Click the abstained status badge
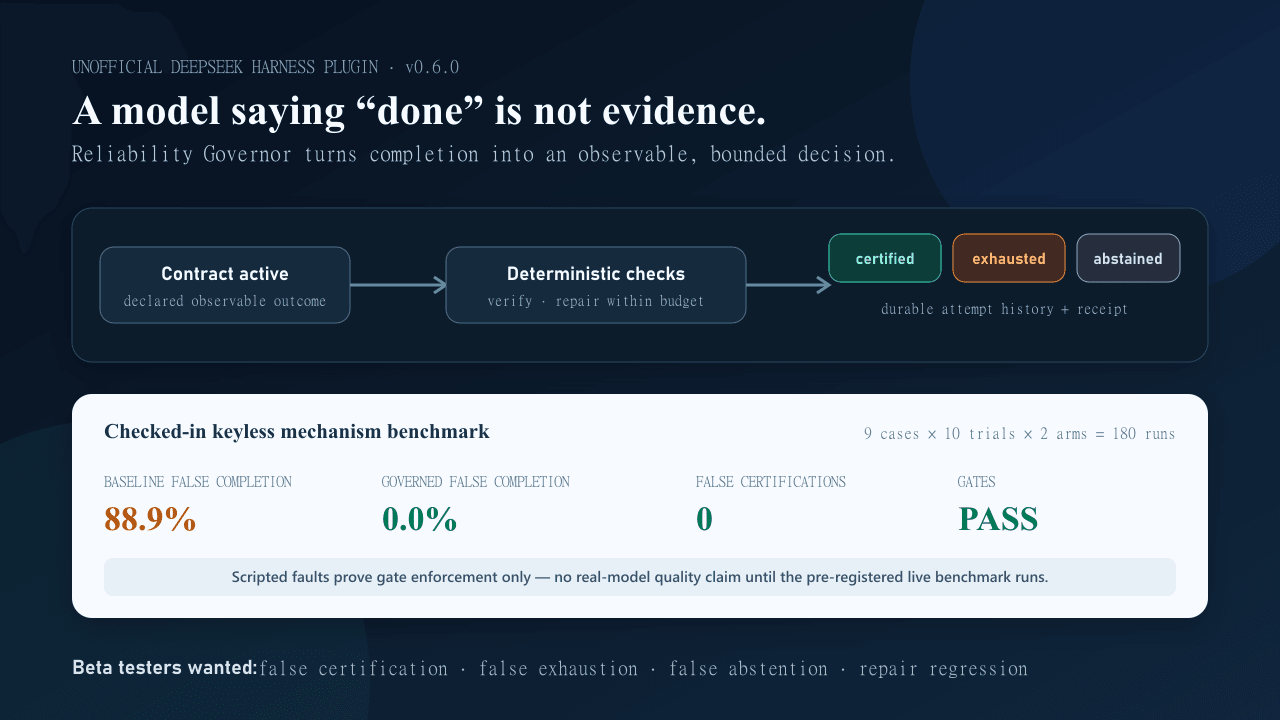Screen dimensions: 1280x720 1128,258
